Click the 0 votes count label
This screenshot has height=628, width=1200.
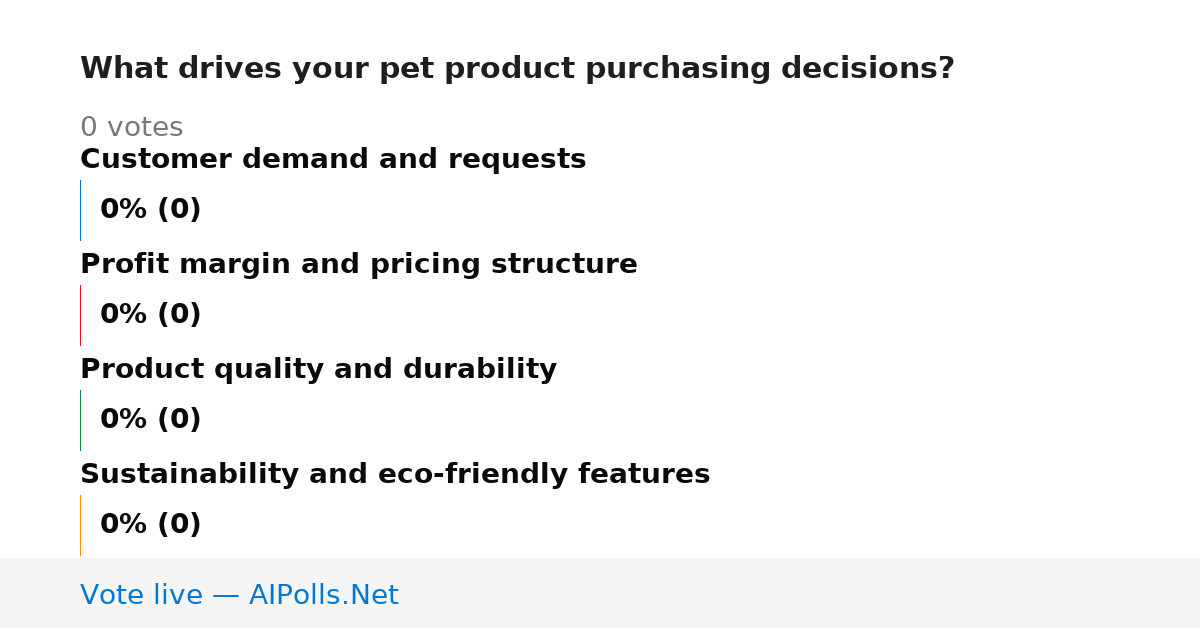(131, 127)
